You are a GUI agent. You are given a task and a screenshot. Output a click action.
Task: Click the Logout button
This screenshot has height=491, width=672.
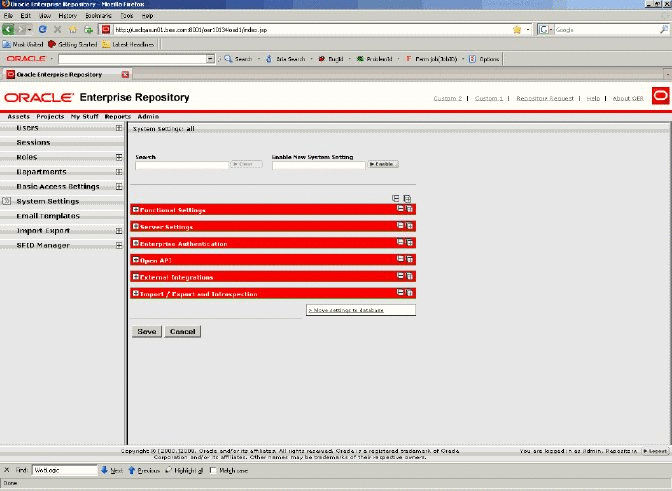tap(655, 451)
